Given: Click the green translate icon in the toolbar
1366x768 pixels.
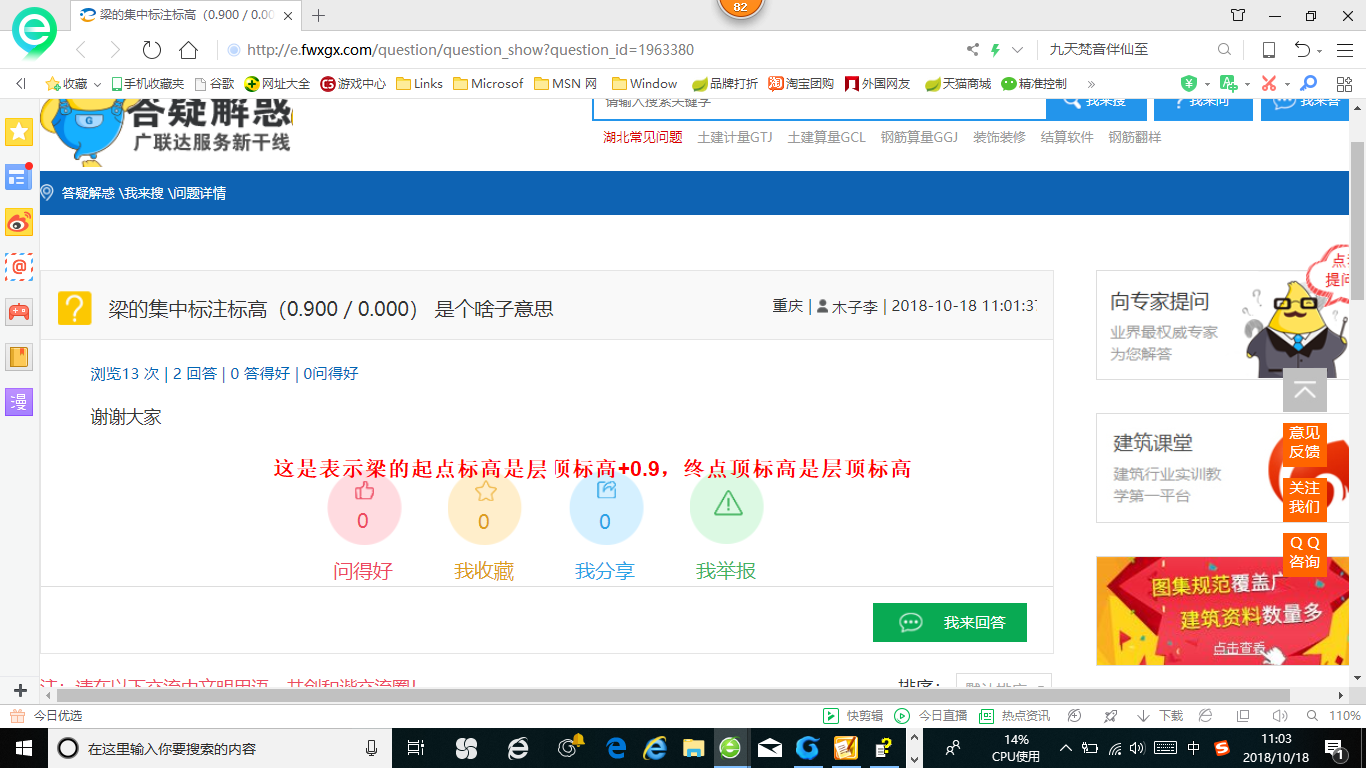Looking at the screenshot, I should click(1228, 84).
